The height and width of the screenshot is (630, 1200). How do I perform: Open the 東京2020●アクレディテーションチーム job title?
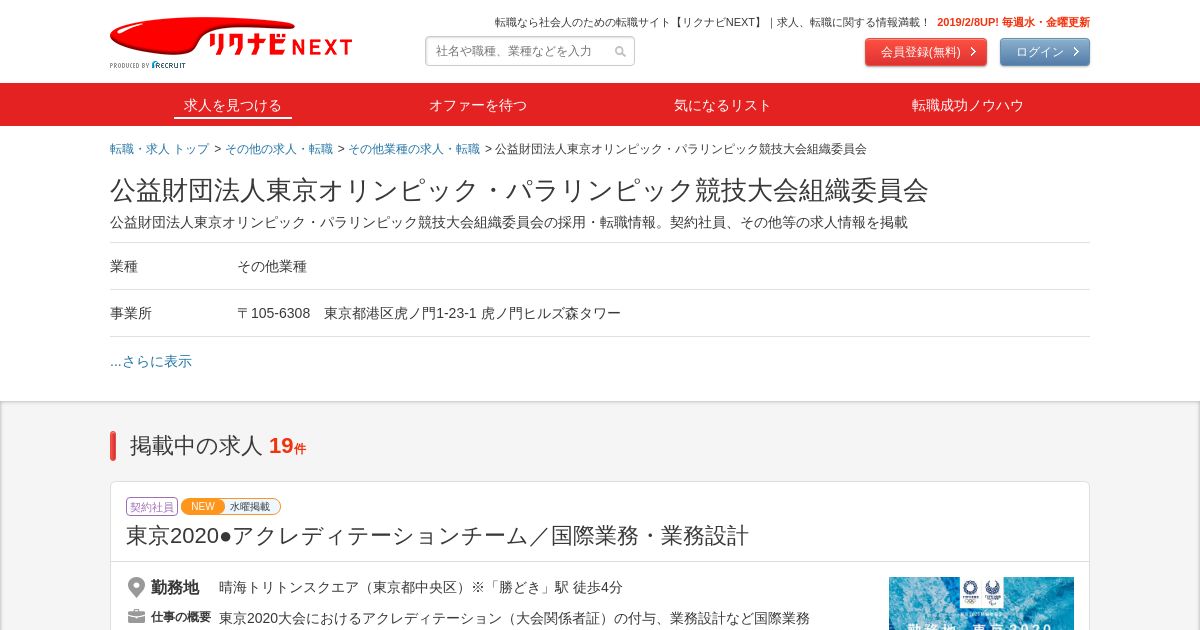pyautogui.click(x=437, y=535)
